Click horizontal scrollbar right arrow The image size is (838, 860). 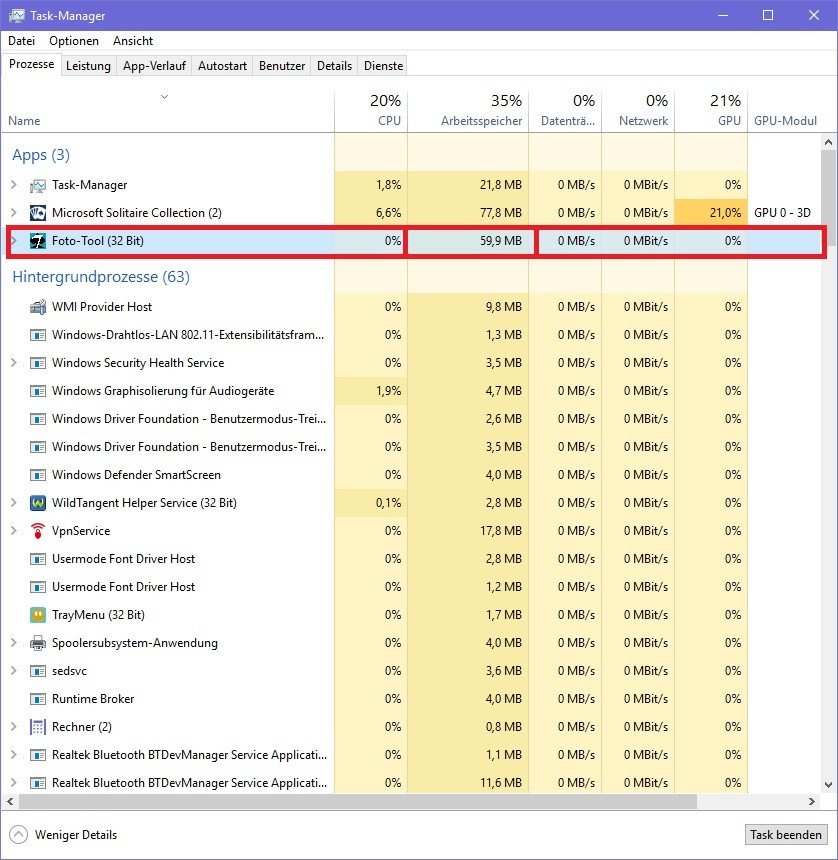[812, 801]
